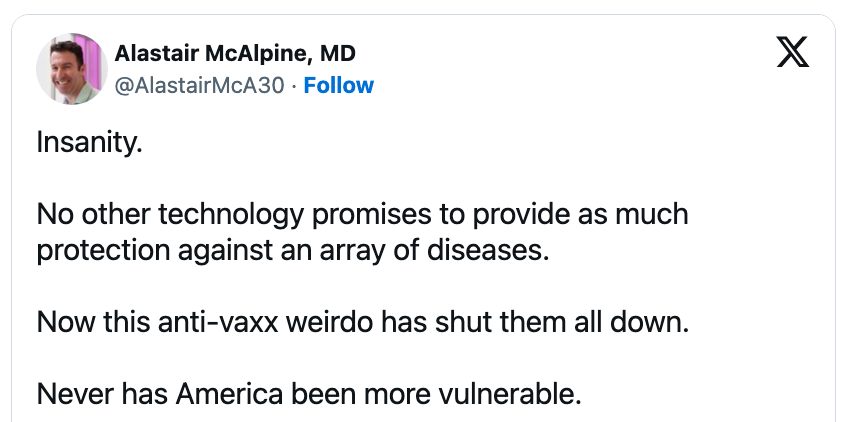Open the @AlastairMcA30 handle link
The height and width of the screenshot is (422, 850).
tap(200, 85)
